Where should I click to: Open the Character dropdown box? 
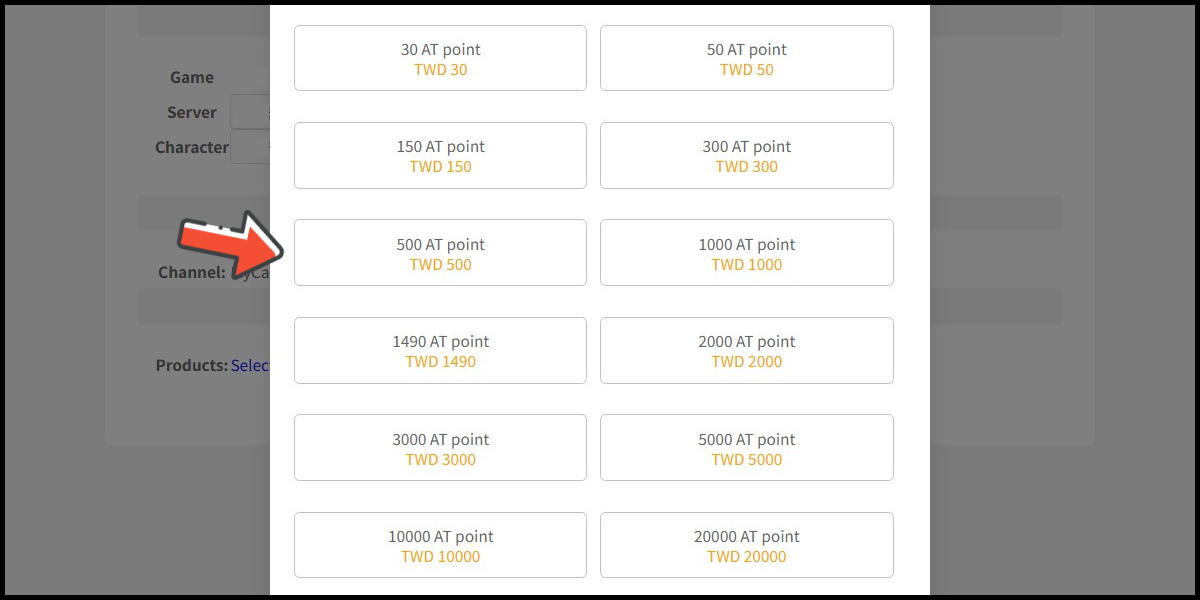(250, 147)
